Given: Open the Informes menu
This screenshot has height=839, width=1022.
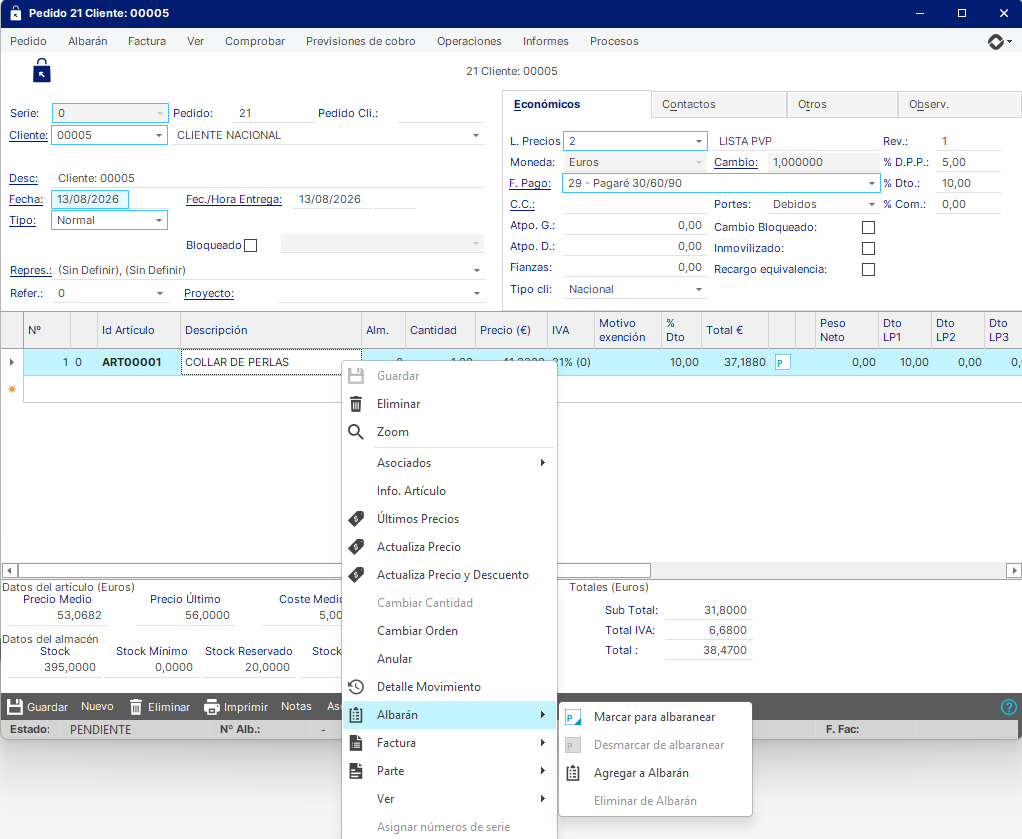Looking at the screenshot, I should tap(546, 41).
